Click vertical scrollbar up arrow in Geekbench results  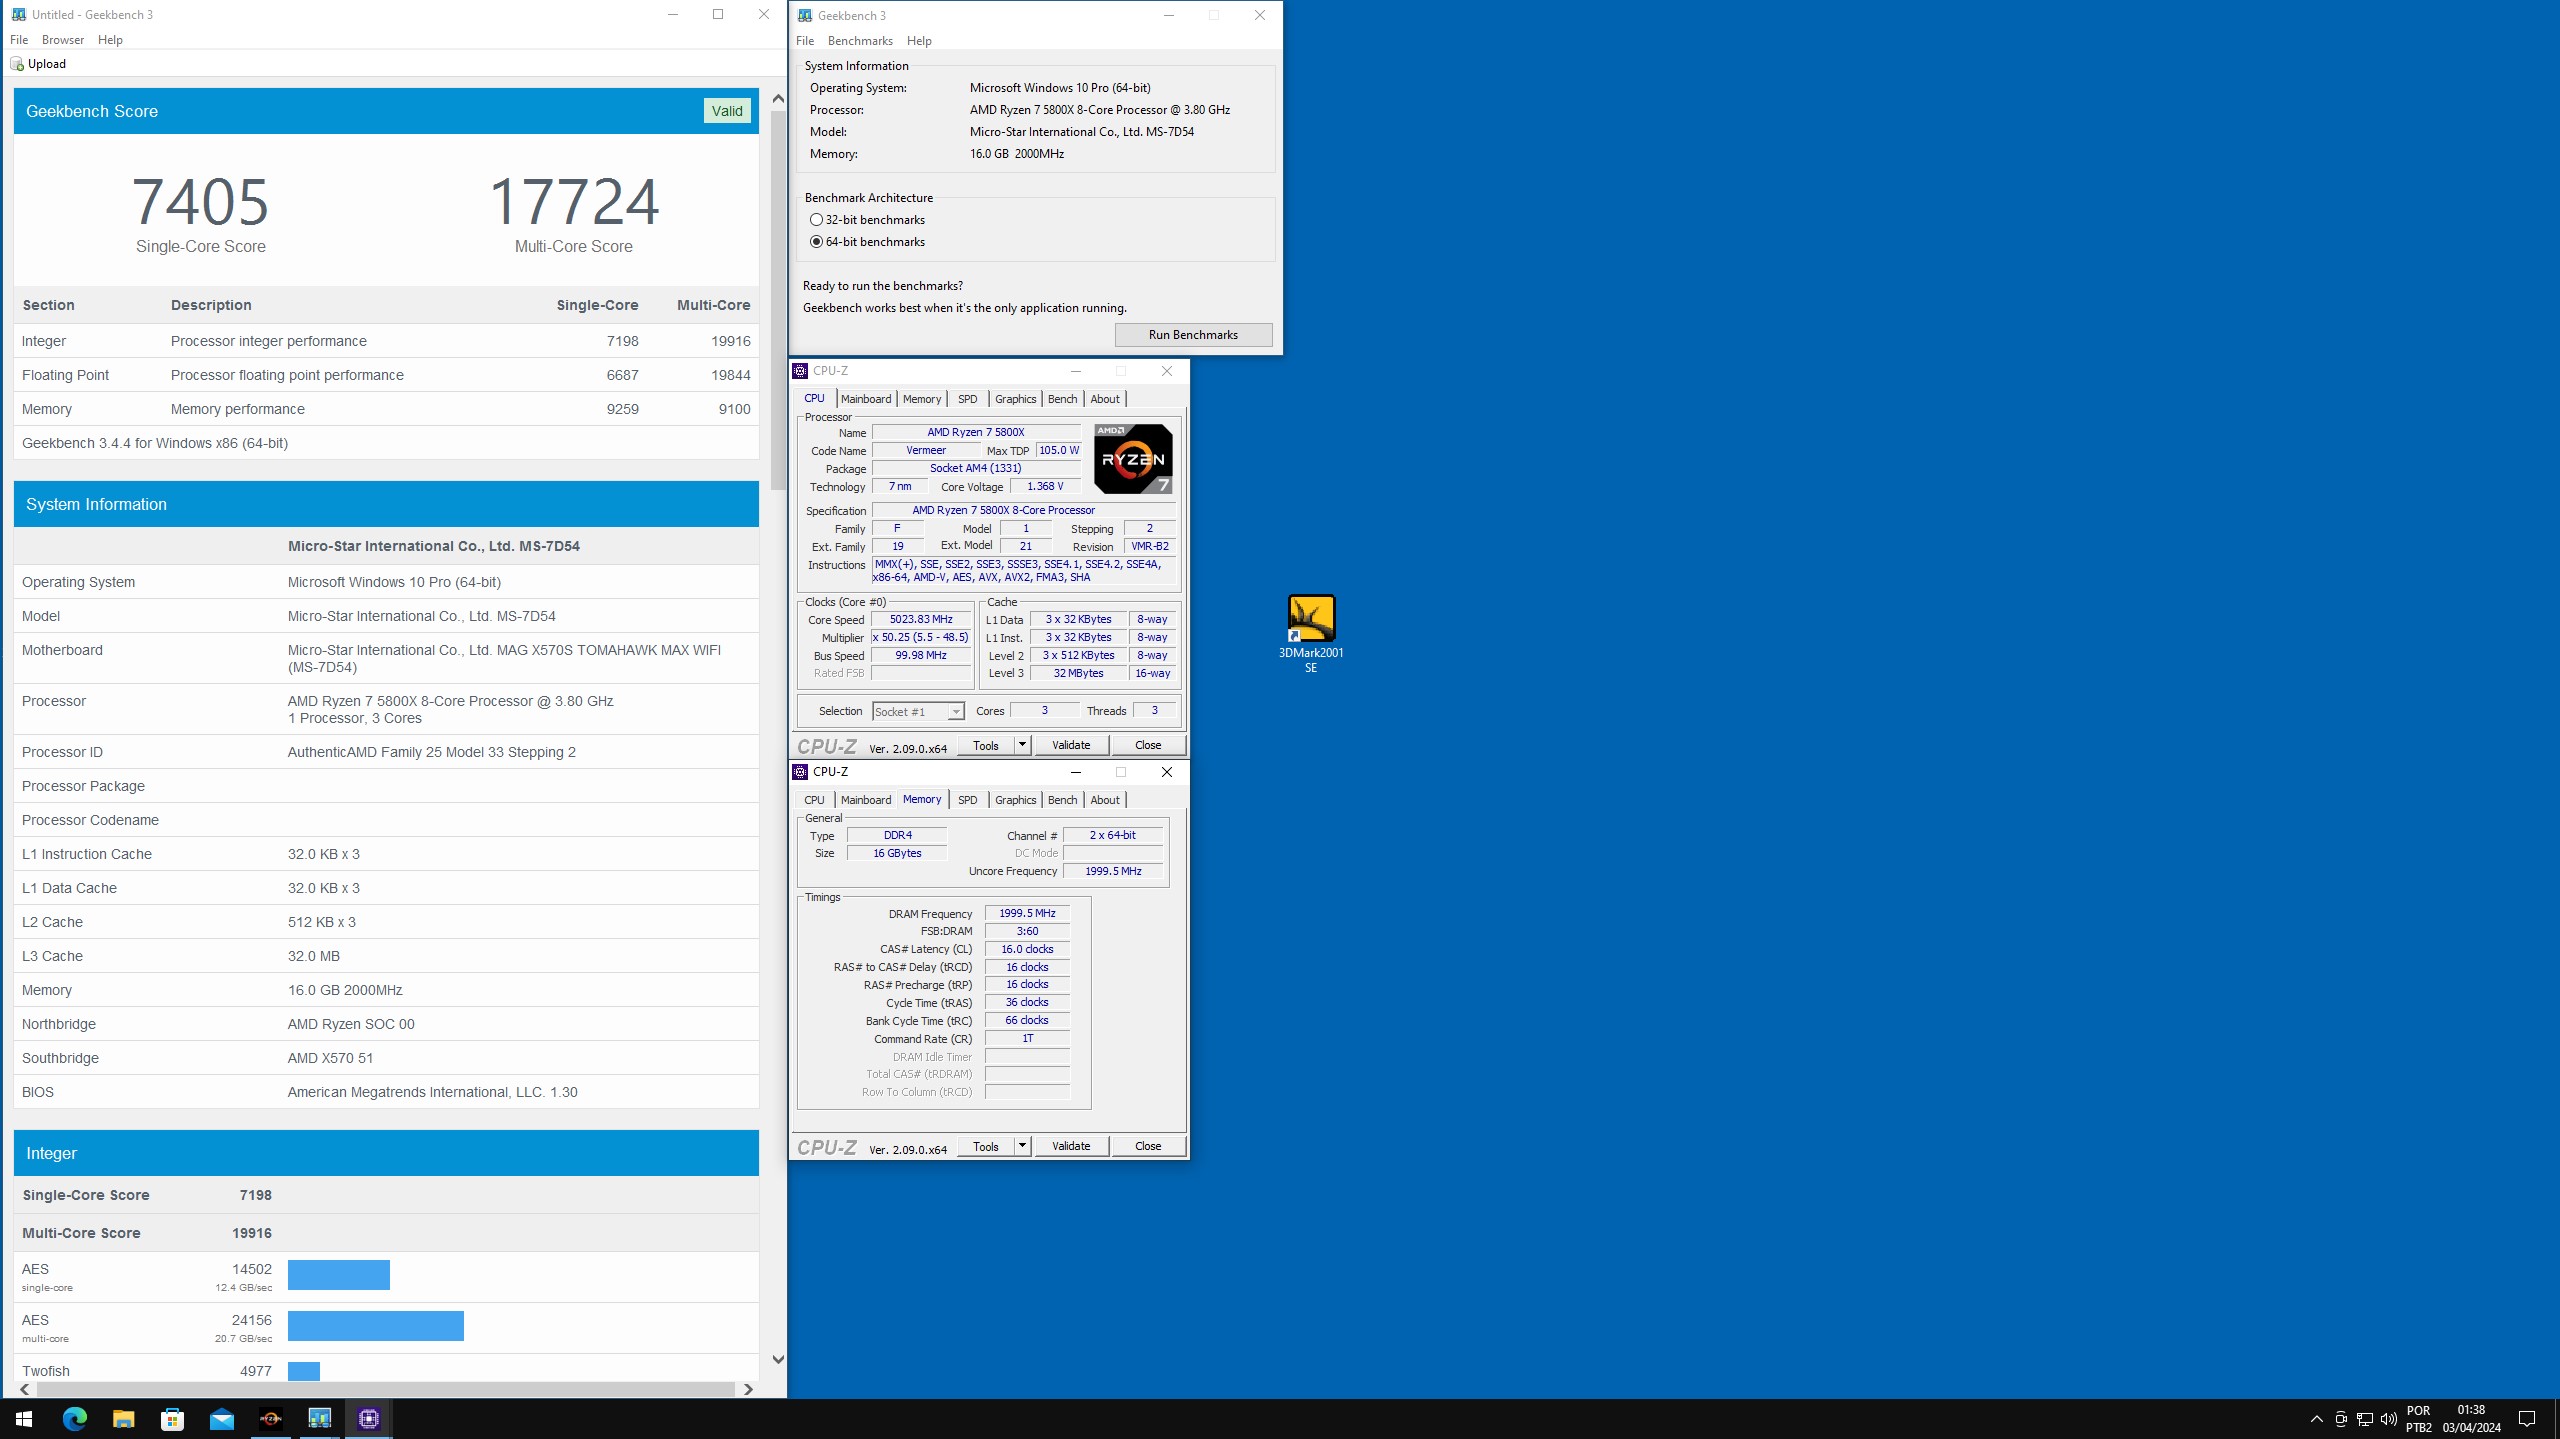coord(778,98)
